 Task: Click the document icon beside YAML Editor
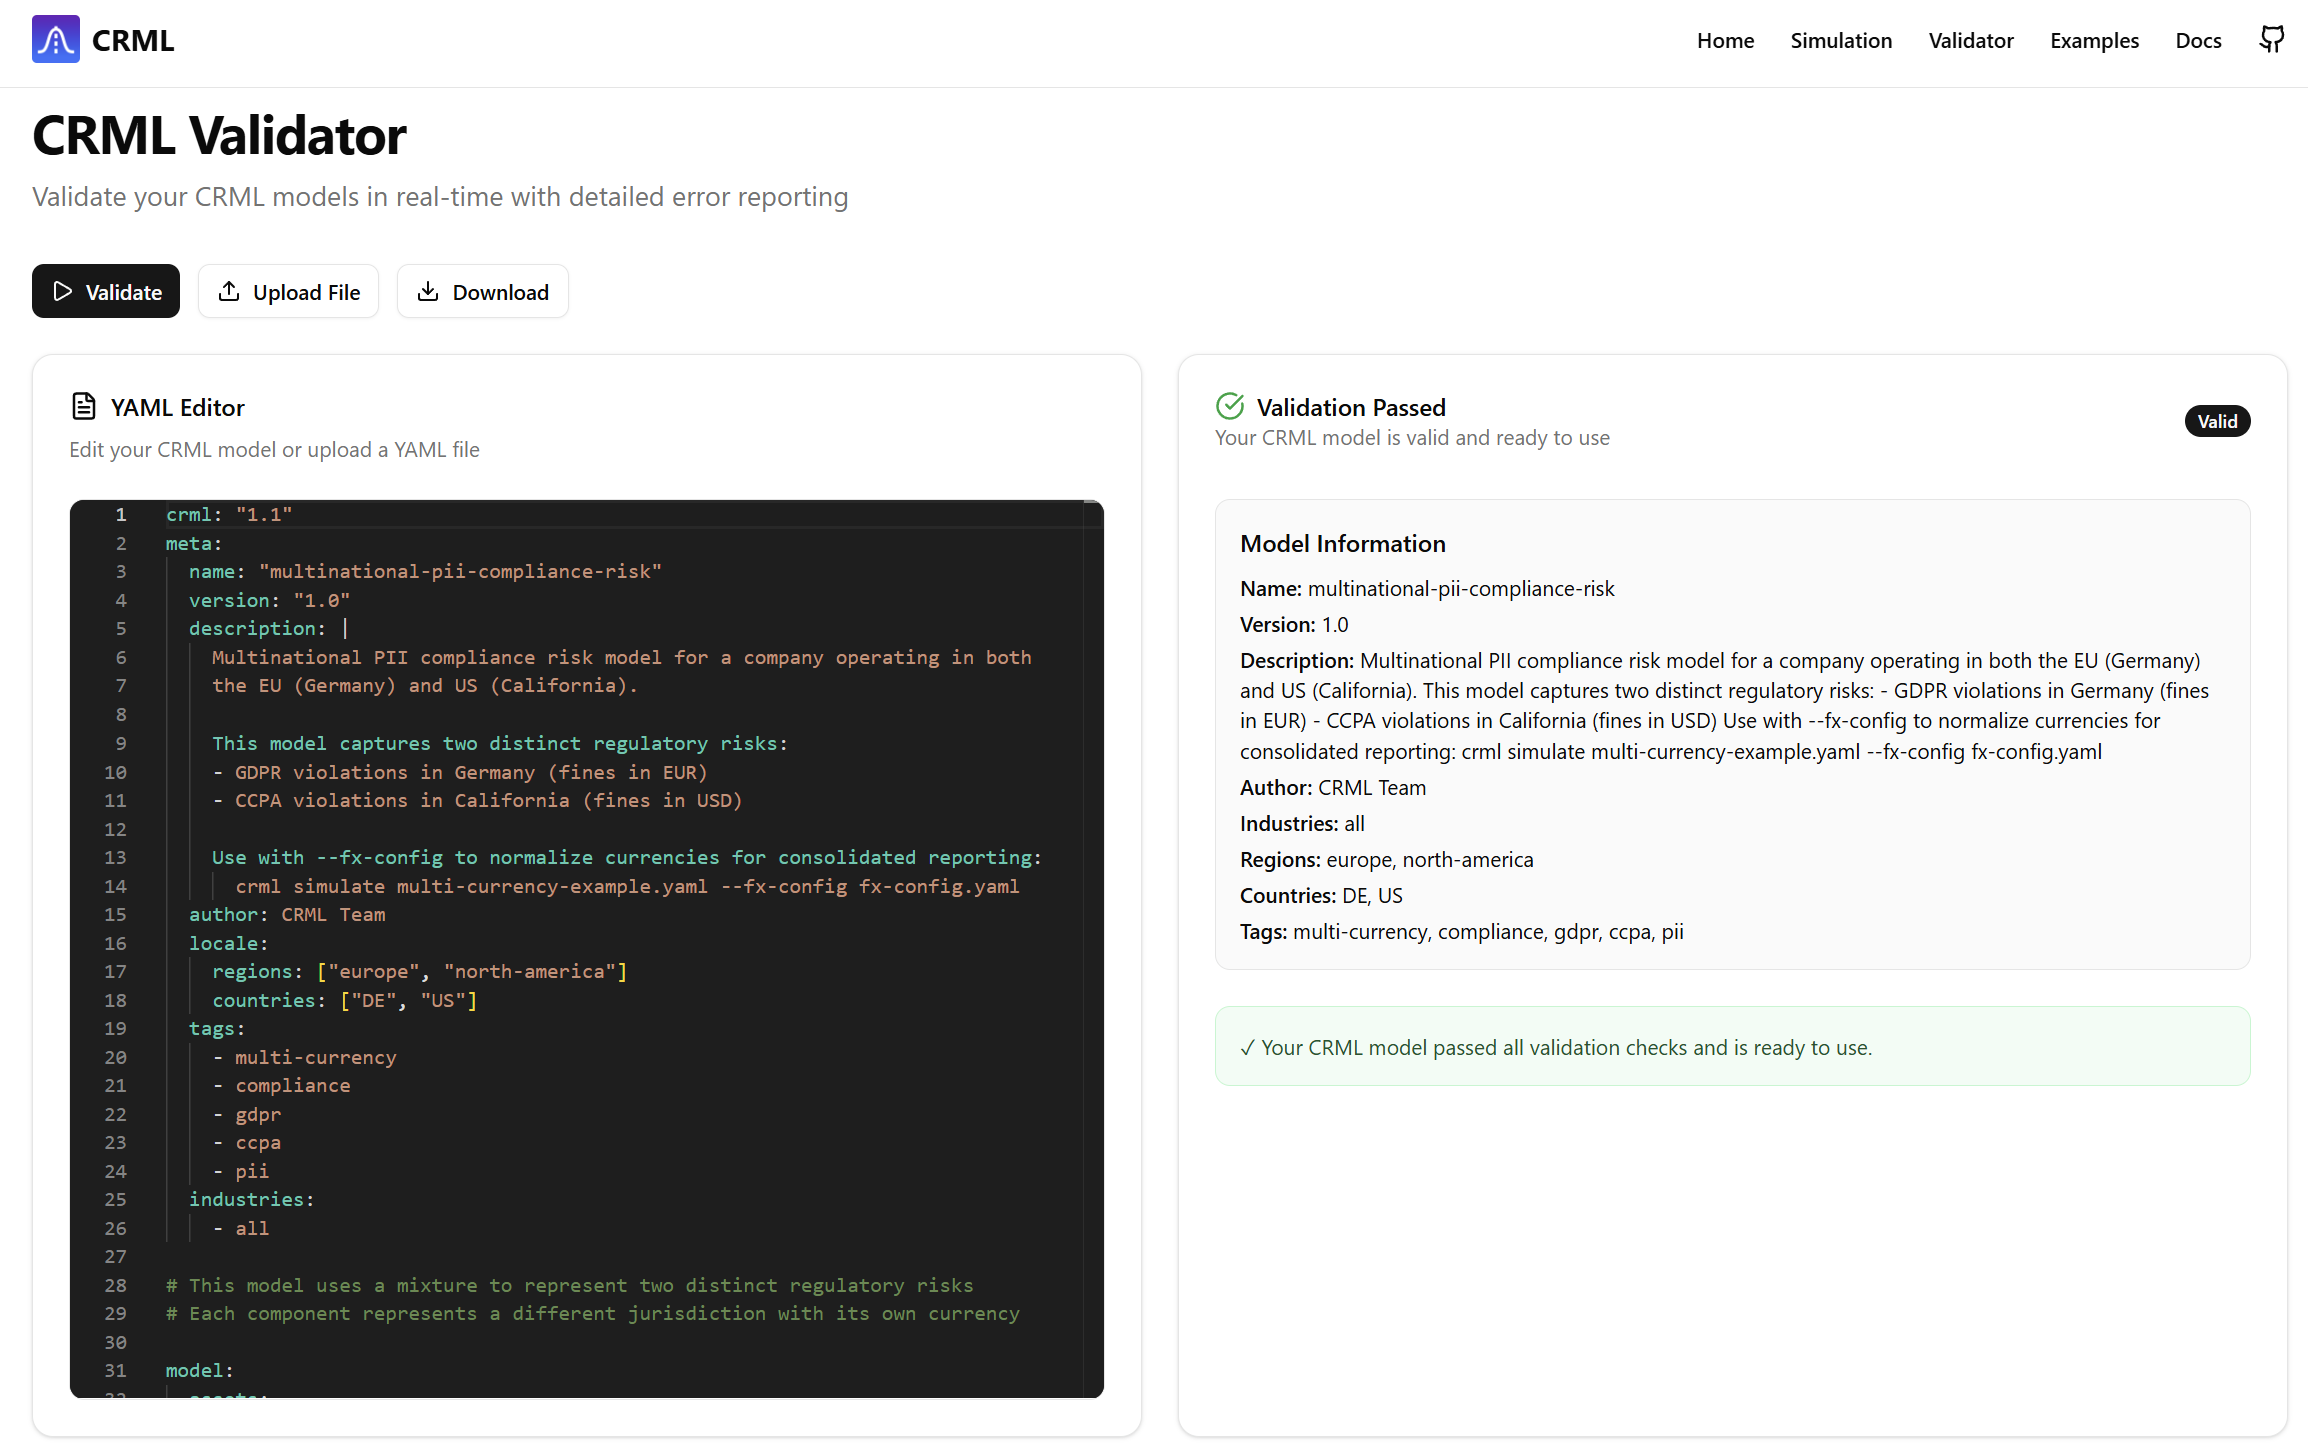(x=84, y=405)
